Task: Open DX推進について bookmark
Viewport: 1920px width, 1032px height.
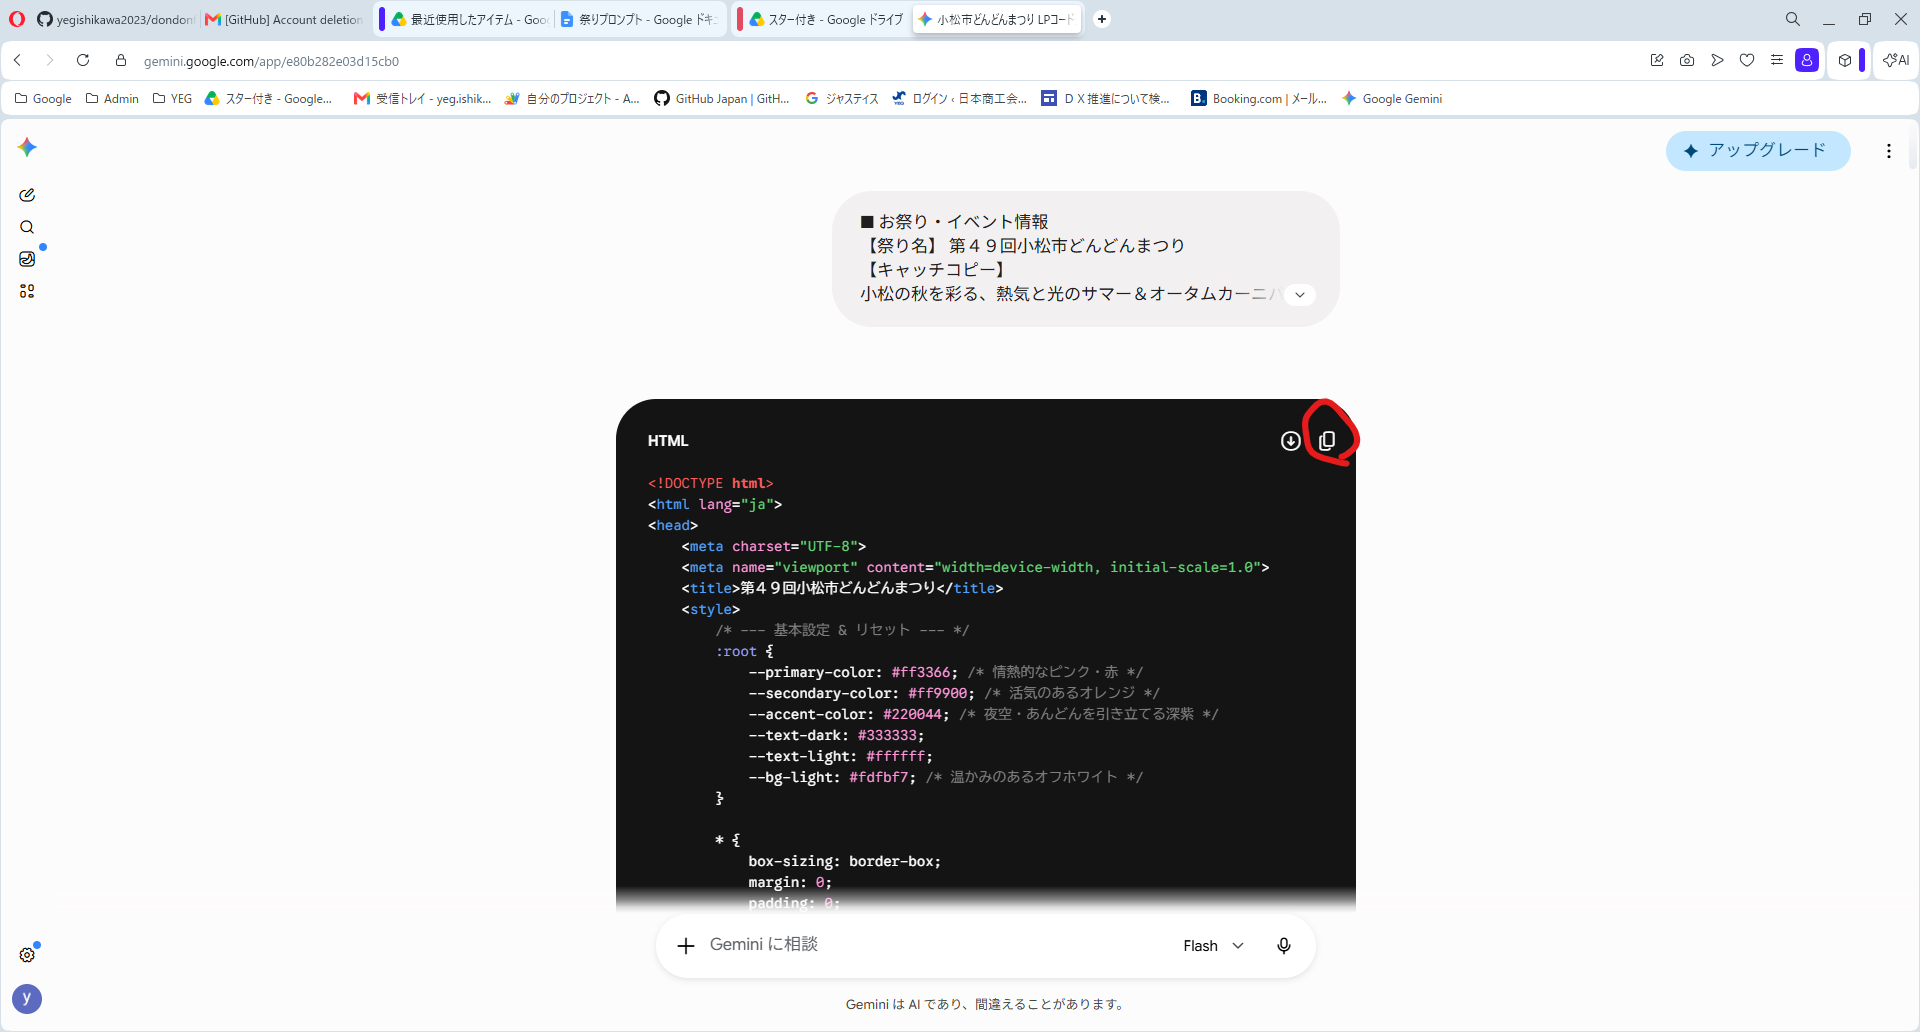Action: pyautogui.click(x=1106, y=98)
